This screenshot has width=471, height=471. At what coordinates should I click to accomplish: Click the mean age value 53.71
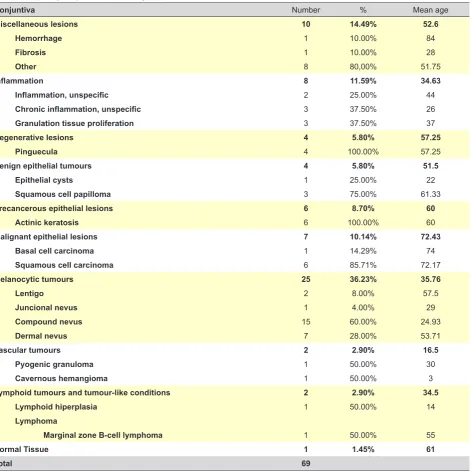pos(430,336)
